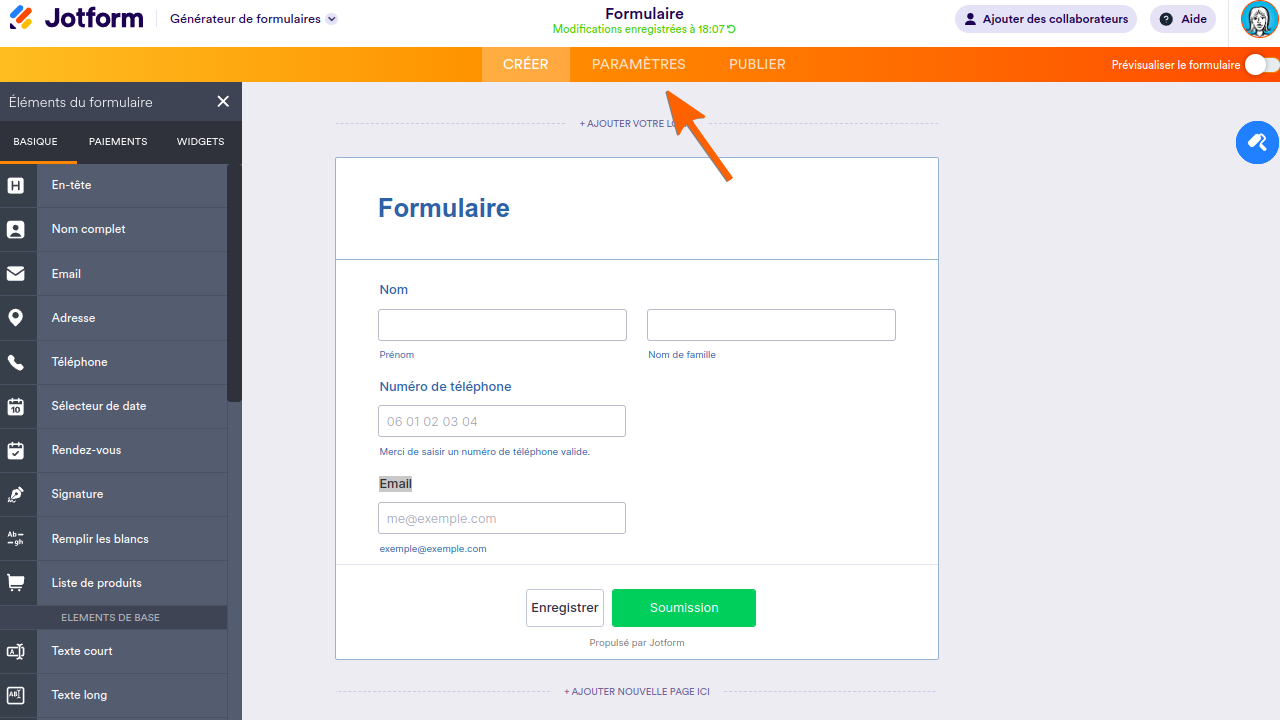This screenshot has height=720, width=1280.
Task: Open the form designer paint roller button
Action: (x=1257, y=142)
